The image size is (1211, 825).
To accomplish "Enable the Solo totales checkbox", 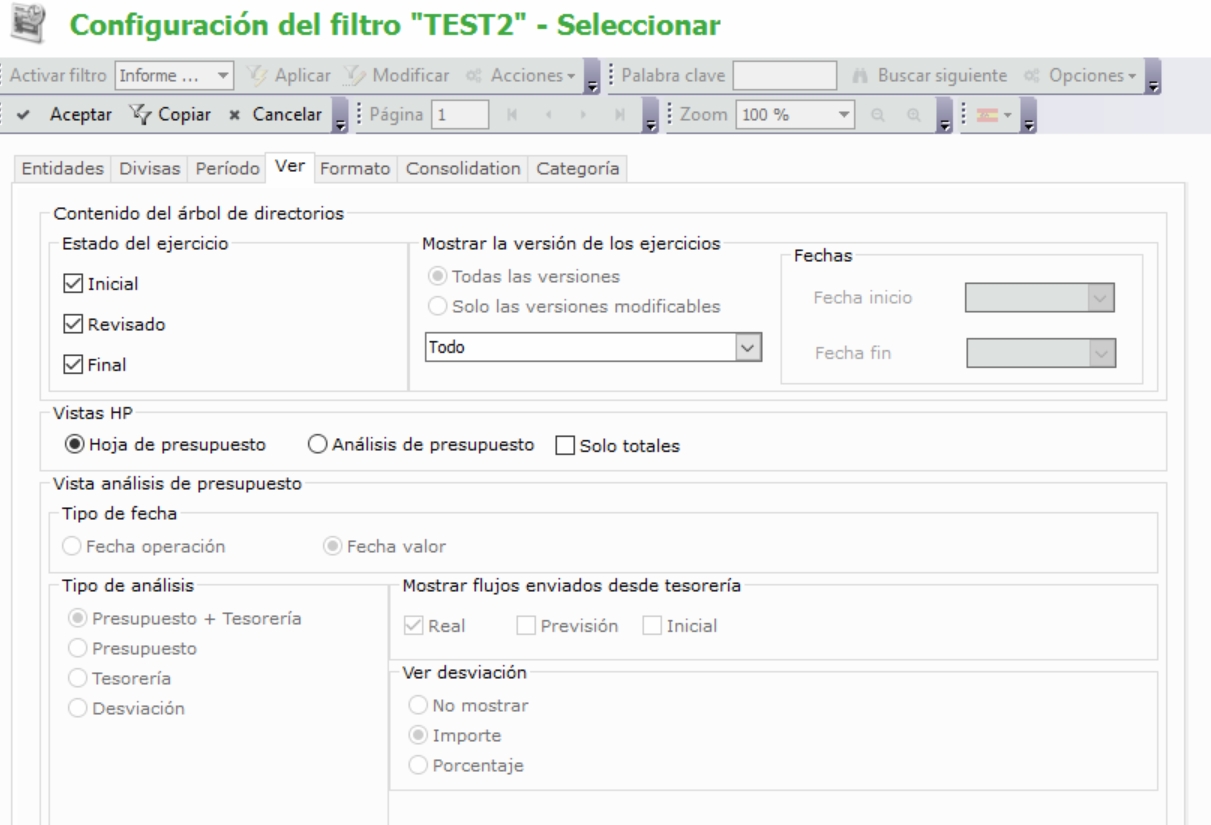I will 563,446.
